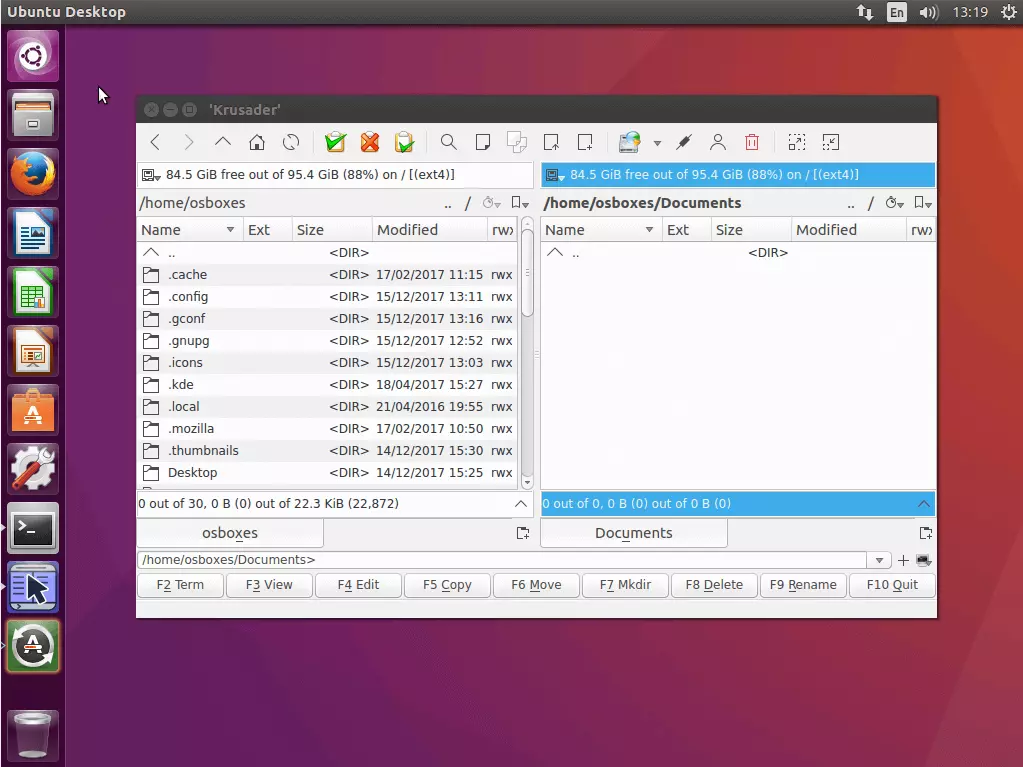The height and width of the screenshot is (767, 1023).
Task: Add a new tab in left panel
Action: pos(523,534)
